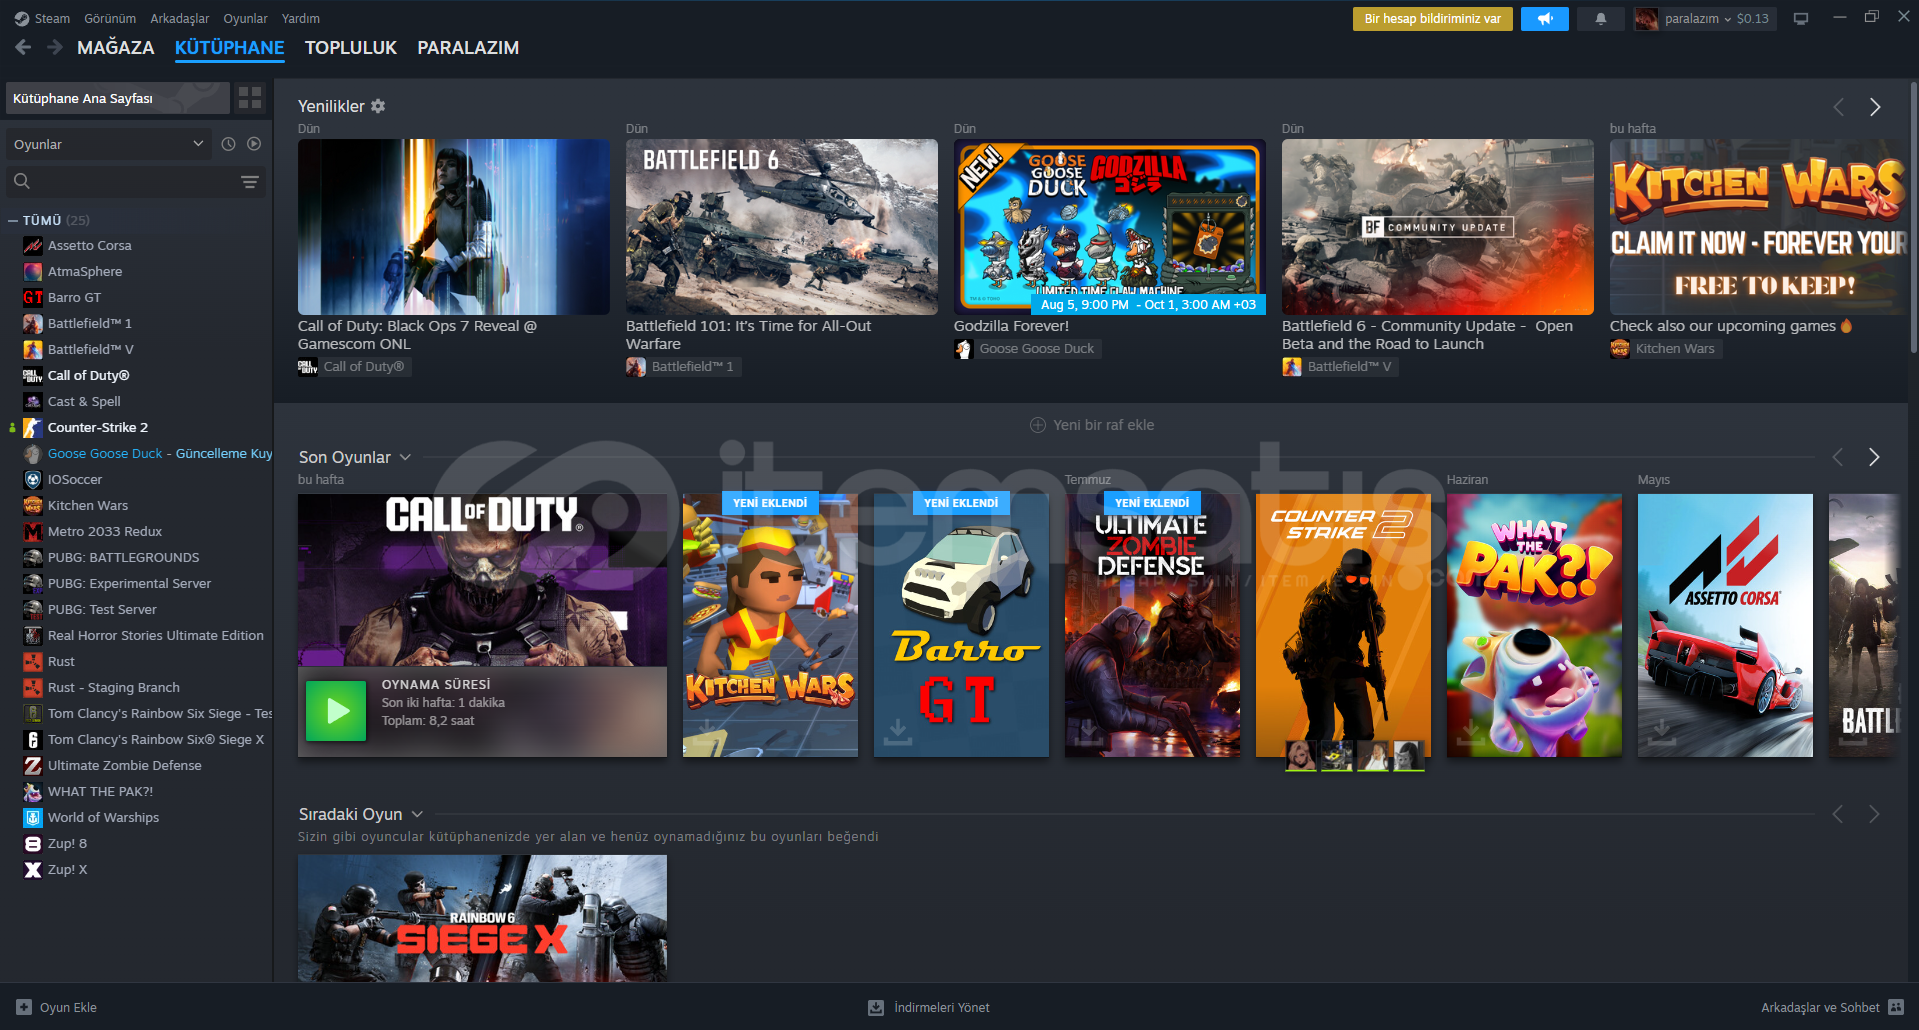The height and width of the screenshot is (1030, 1919).
Task: Go to next Son Oyunlar arrow
Action: (1874, 457)
